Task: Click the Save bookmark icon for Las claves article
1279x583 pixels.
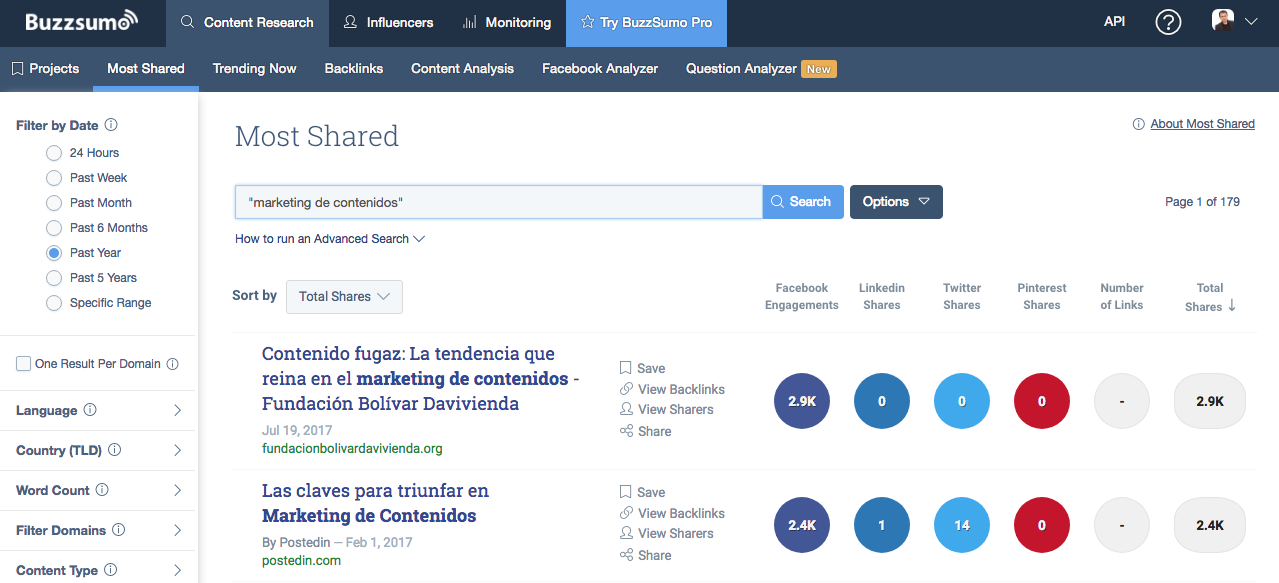Action: click(625, 492)
